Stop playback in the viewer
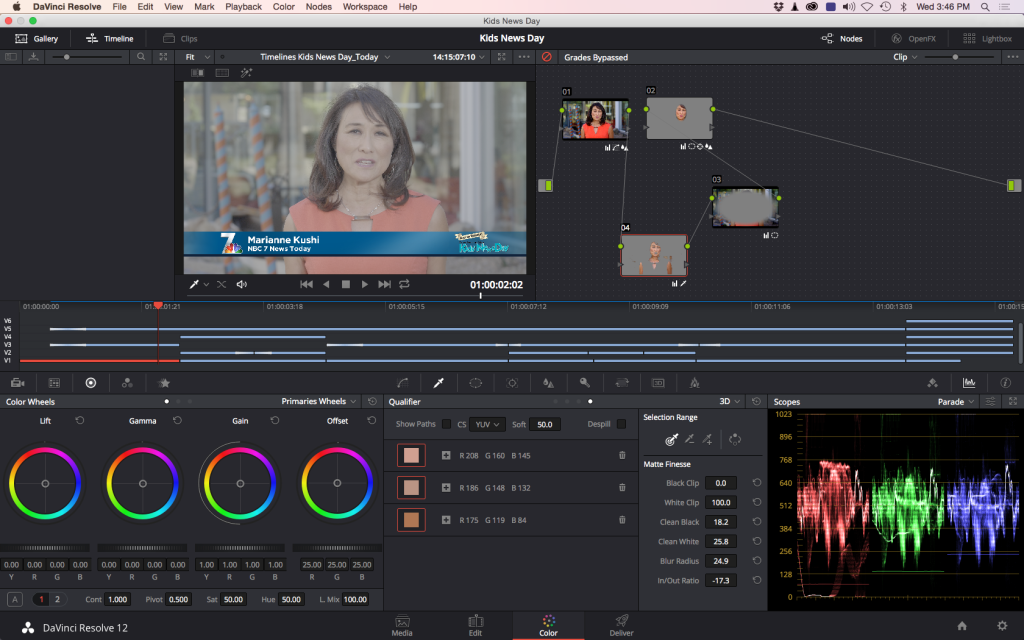Screen dimensions: 1024x640 pyautogui.click(x=346, y=284)
